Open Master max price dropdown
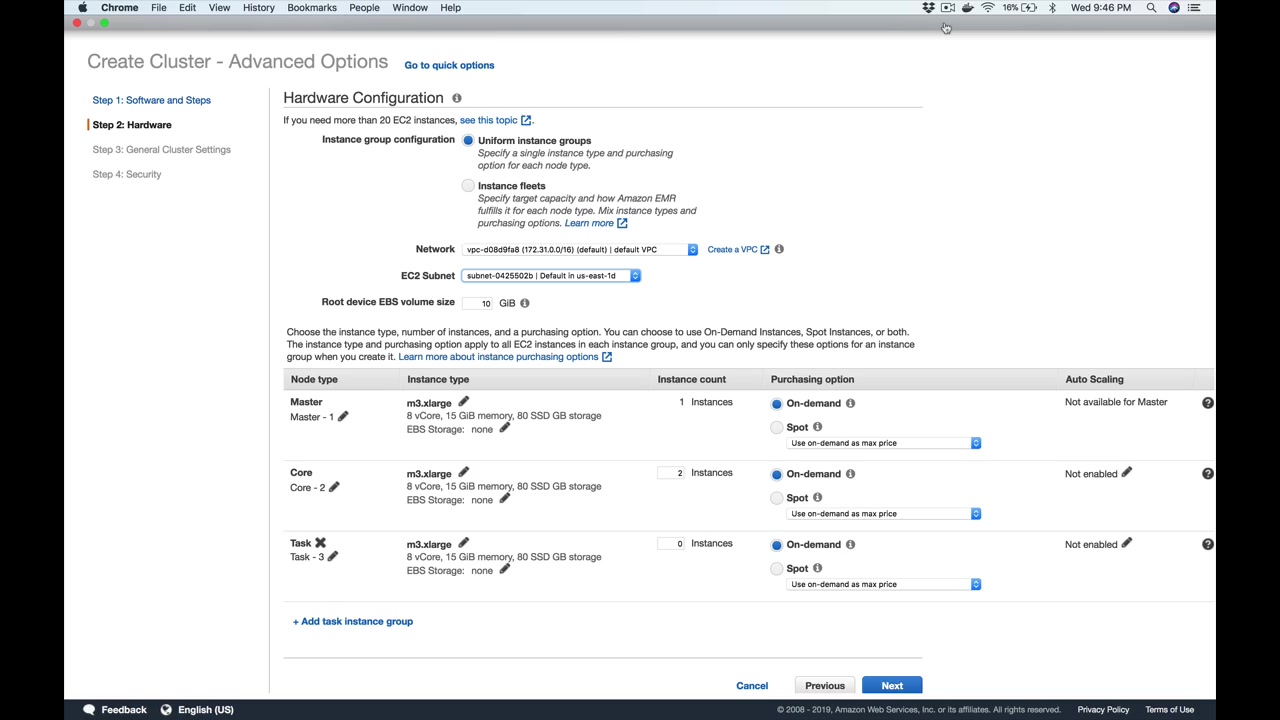This screenshot has width=1280, height=720. coord(884,443)
